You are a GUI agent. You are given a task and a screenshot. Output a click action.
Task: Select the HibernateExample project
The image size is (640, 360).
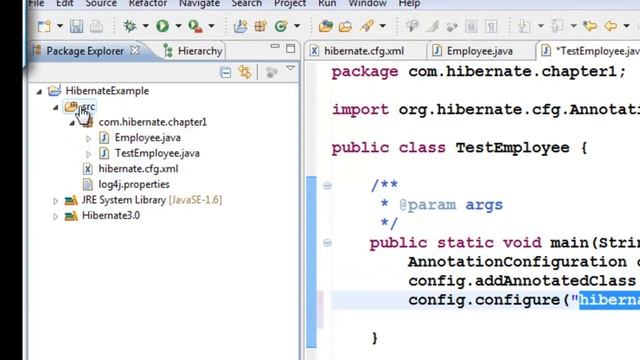[107, 91]
